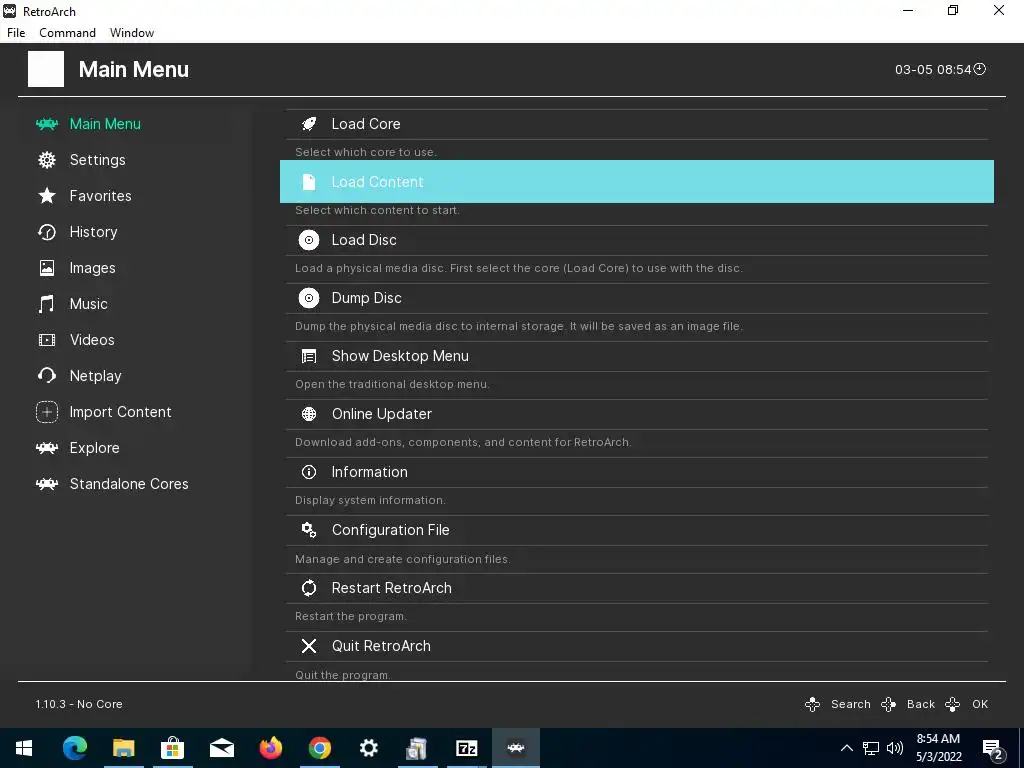Viewport: 1024px width, 768px height.
Task: Click the Import Content plus icon
Action: (x=47, y=412)
